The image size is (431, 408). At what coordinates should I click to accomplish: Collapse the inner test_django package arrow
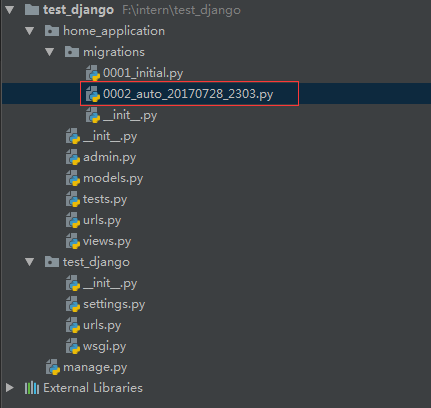[x=30, y=262]
